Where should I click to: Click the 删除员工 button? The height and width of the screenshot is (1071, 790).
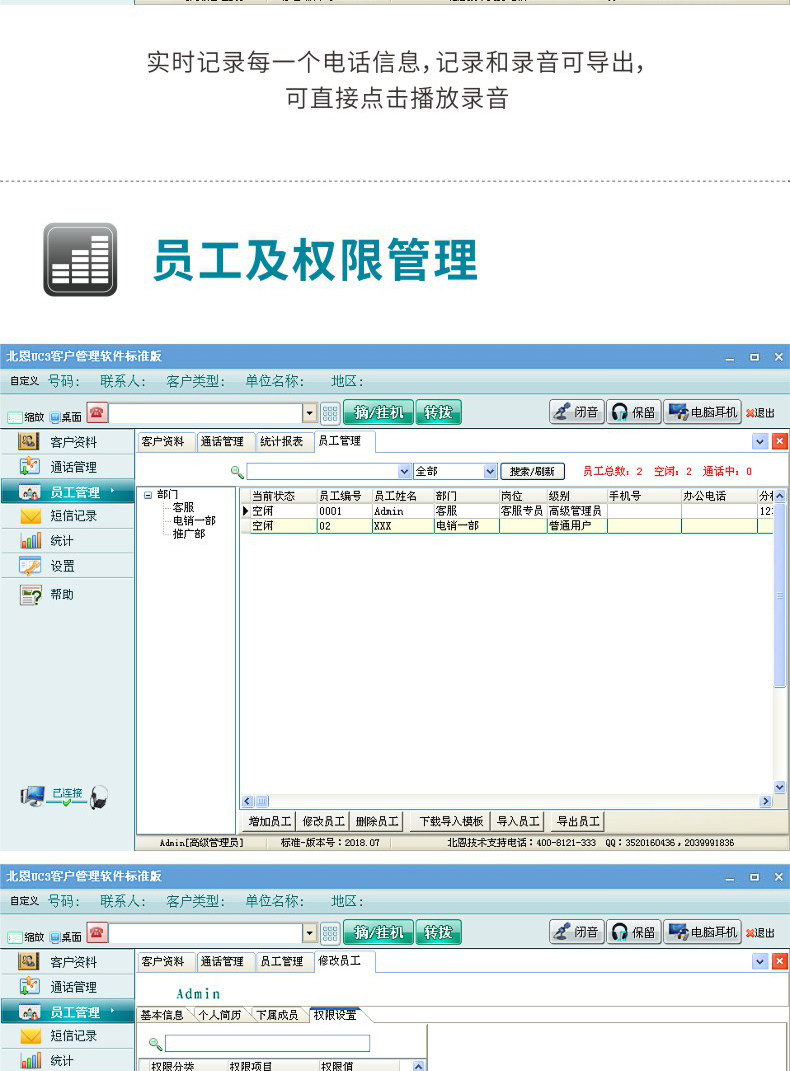376,821
